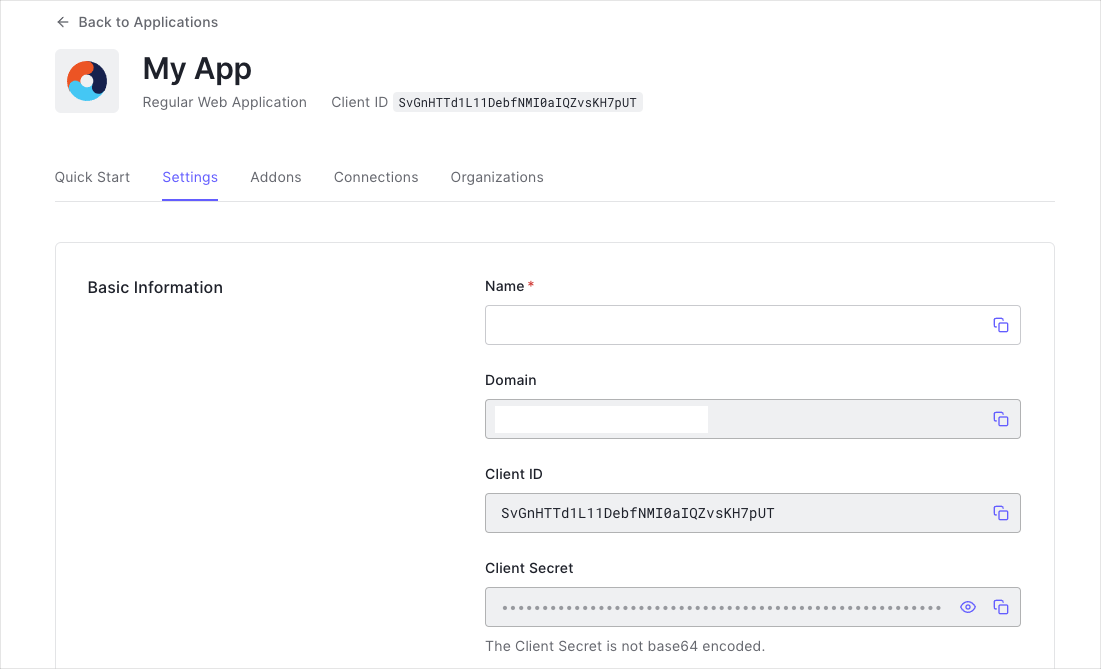
Task: Click the Basic Information section title
Action: (x=155, y=287)
